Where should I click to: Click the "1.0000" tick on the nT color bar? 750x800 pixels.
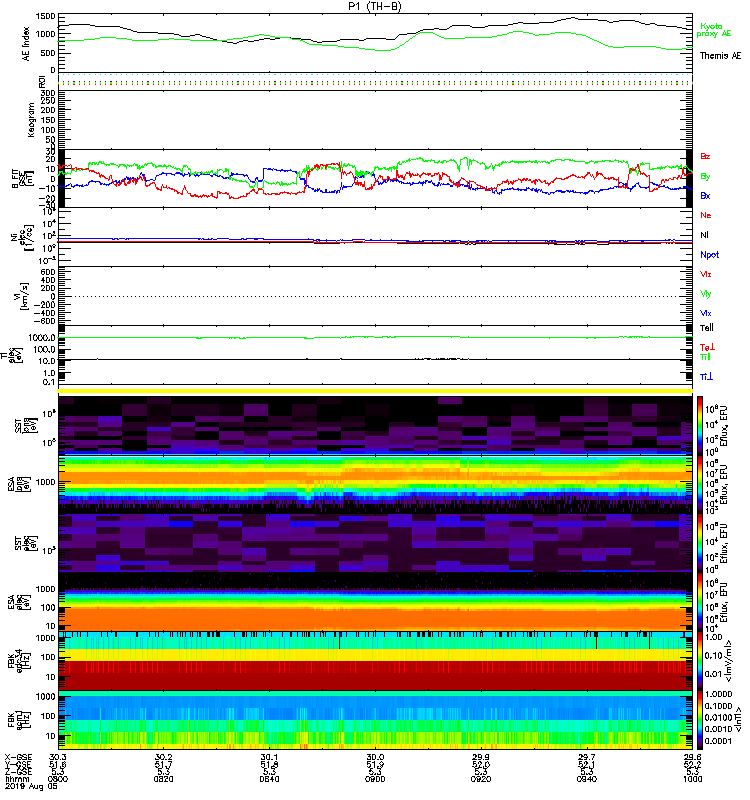pos(718,694)
